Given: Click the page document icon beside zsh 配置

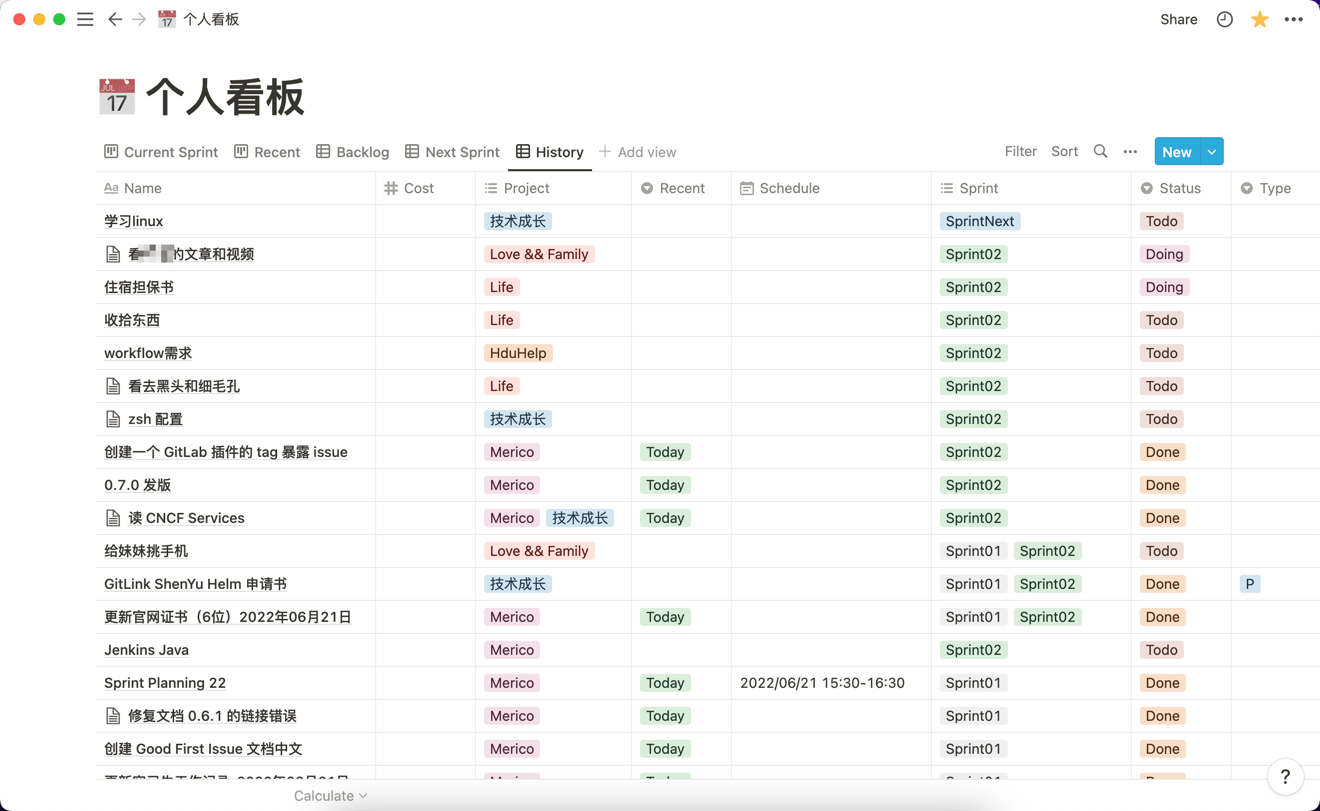Looking at the screenshot, I should click(x=113, y=419).
